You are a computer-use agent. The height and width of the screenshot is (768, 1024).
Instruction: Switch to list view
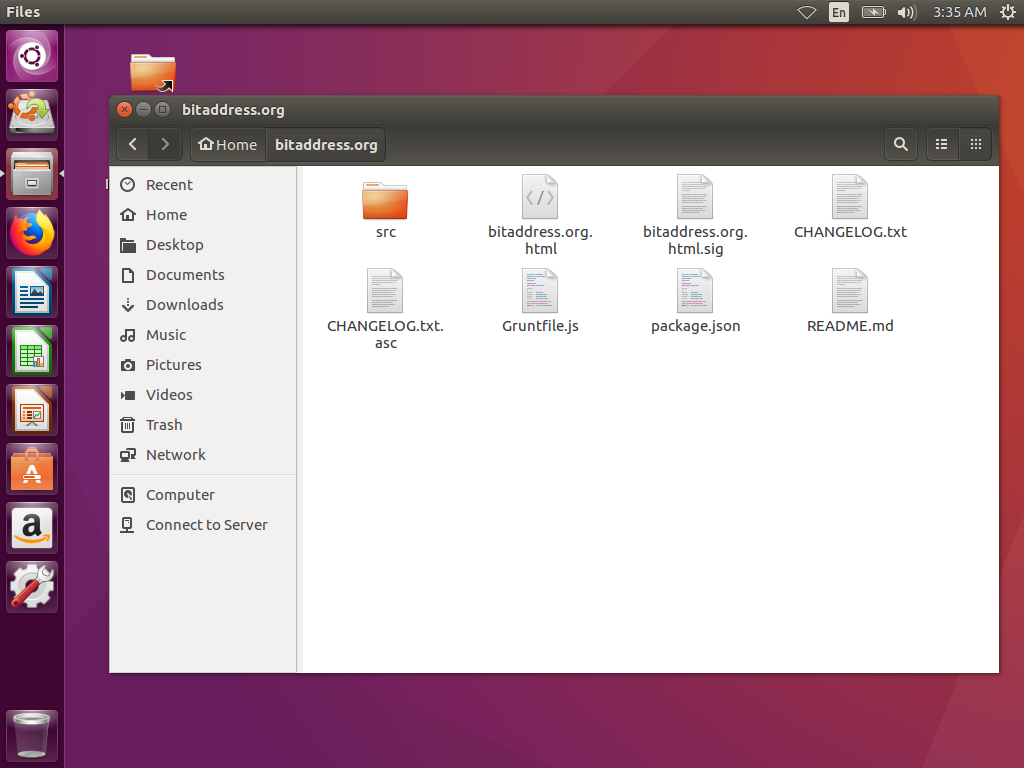(x=941, y=145)
